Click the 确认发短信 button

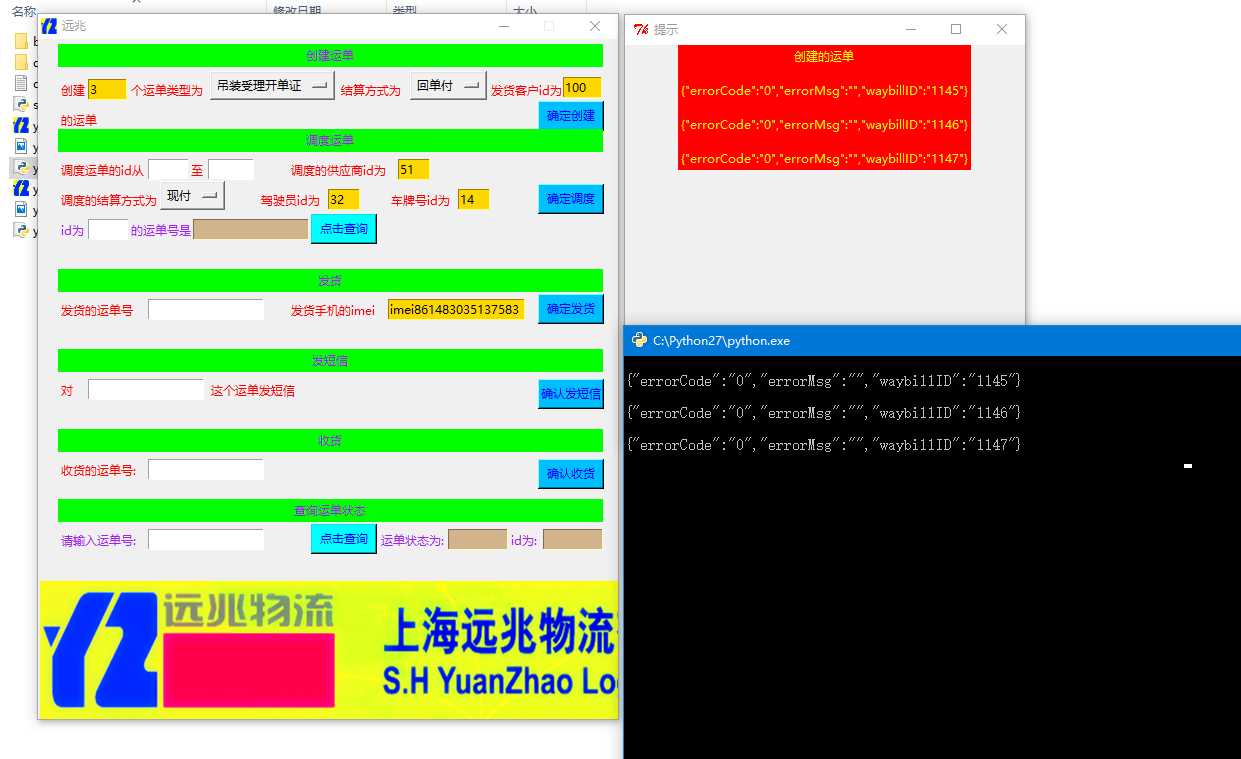tap(571, 394)
